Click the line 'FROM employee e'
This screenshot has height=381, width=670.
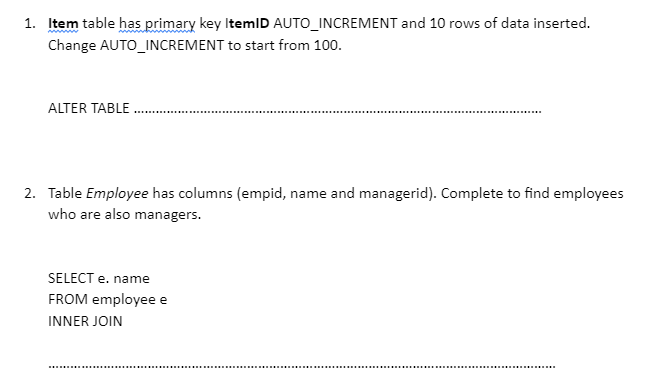point(107,299)
